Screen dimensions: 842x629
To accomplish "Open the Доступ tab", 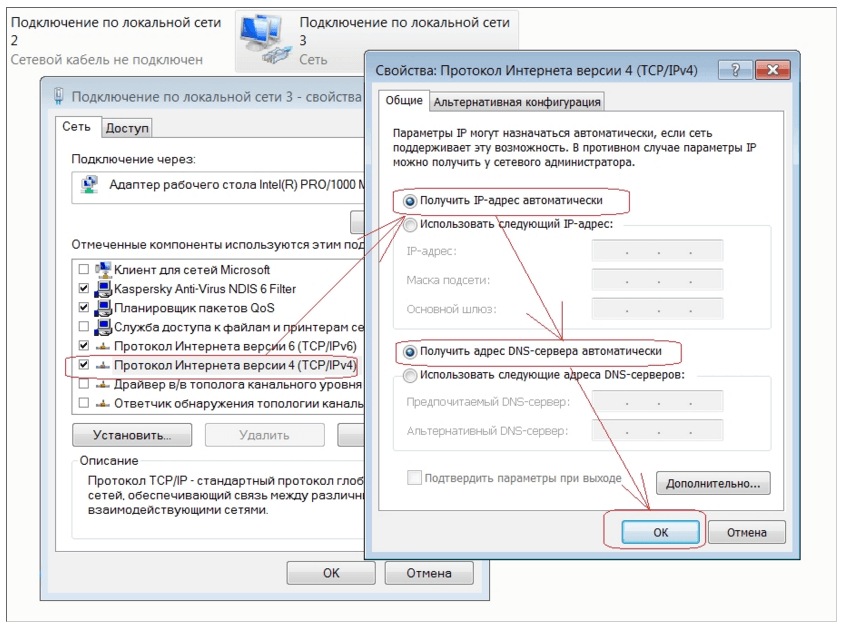I will (127, 128).
